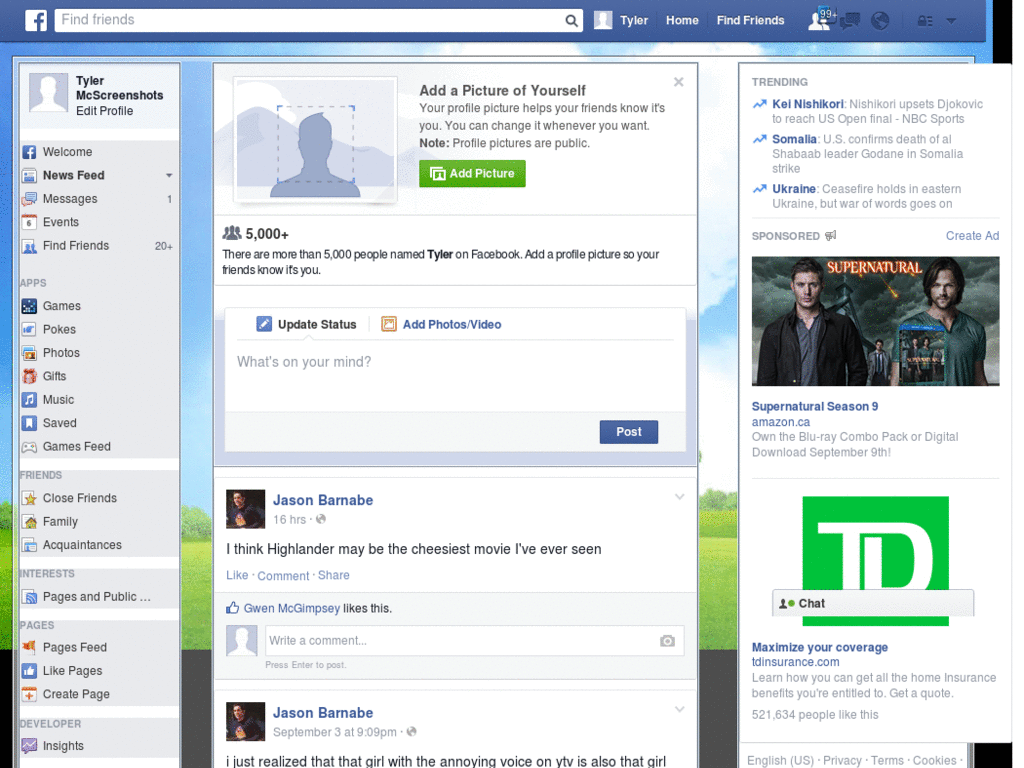The image size is (1024, 768).
Task: Click the Messages sidebar icon
Action: [x=29, y=199]
